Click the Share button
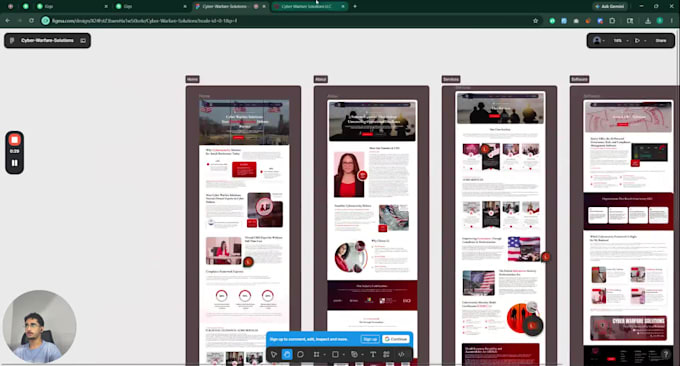This screenshot has height=366, width=680. click(661, 40)
